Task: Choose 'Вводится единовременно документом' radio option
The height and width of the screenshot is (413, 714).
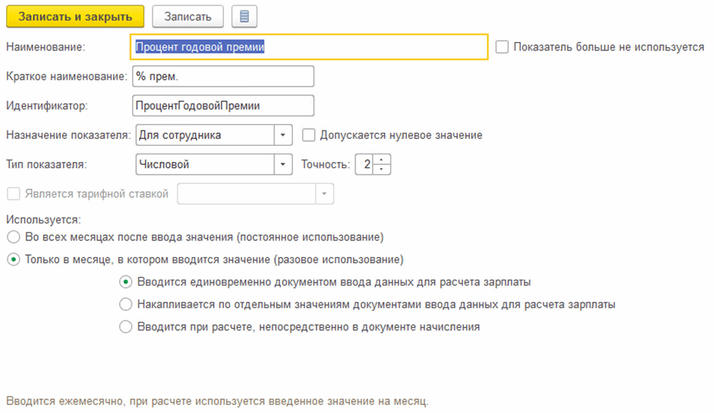Action: coord(125,282)
